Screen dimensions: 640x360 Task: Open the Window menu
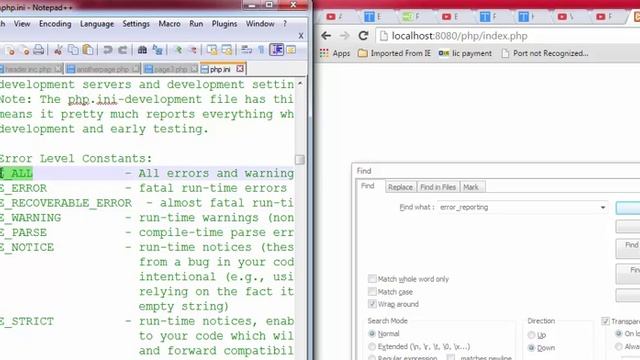click(260, 24)
